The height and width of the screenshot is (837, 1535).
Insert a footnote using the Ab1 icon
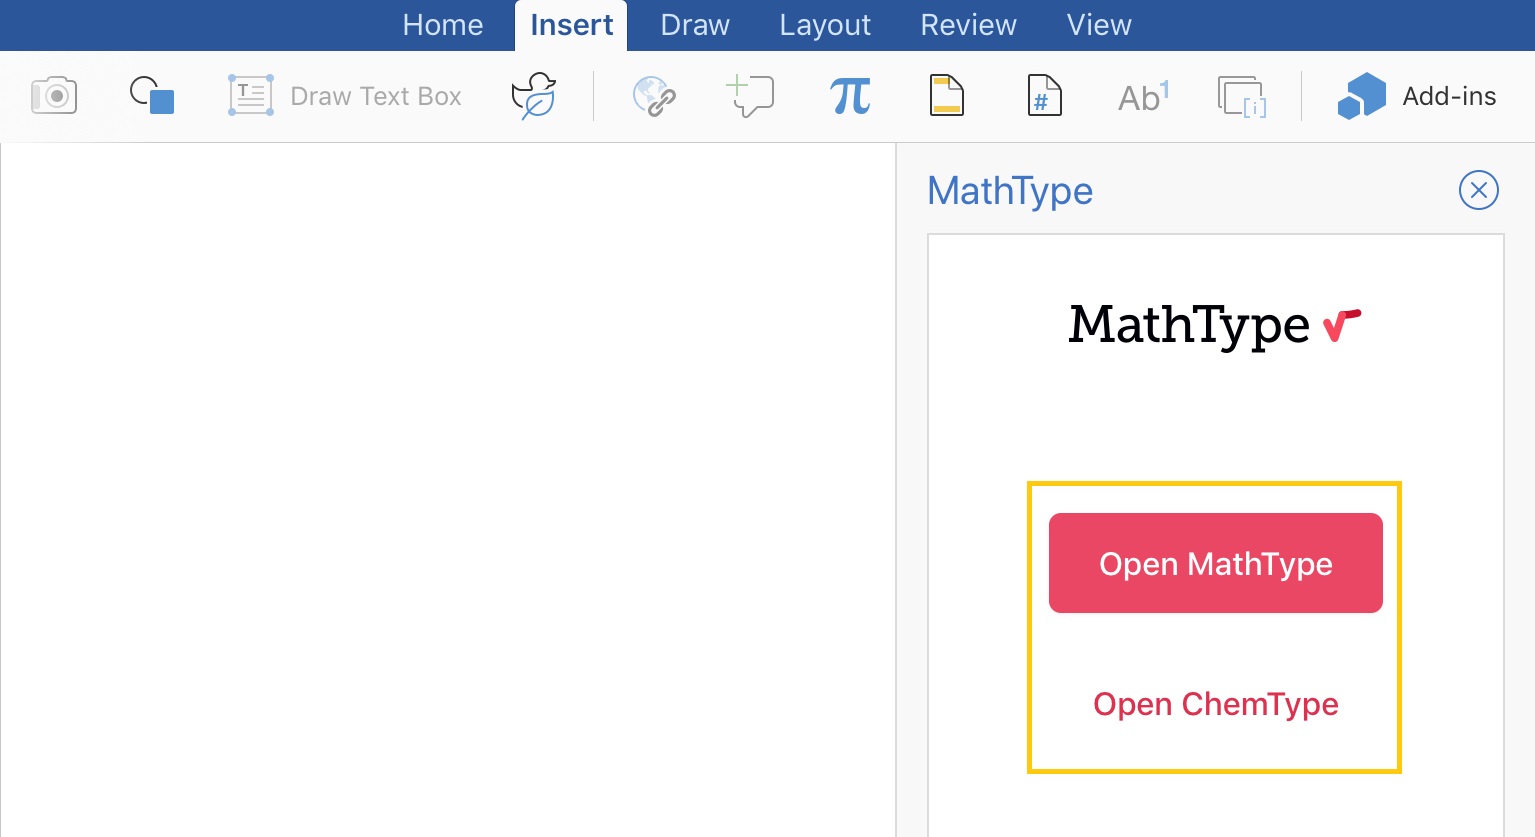[x=1143, y=97]
